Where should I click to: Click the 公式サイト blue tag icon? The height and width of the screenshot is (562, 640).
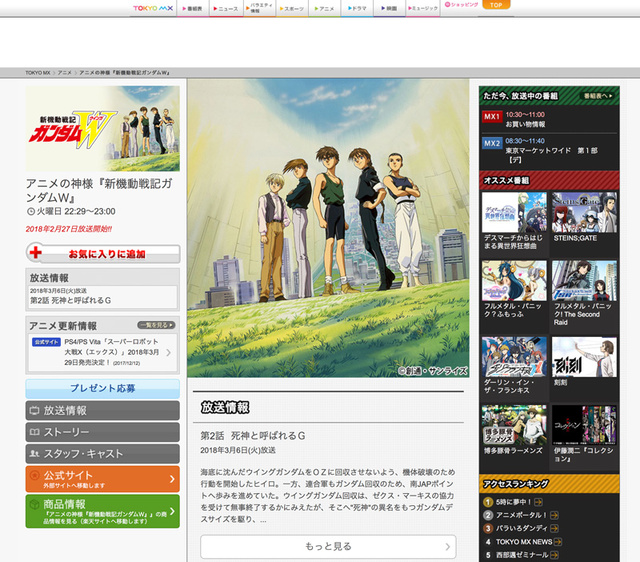click(x=47, y=342)
